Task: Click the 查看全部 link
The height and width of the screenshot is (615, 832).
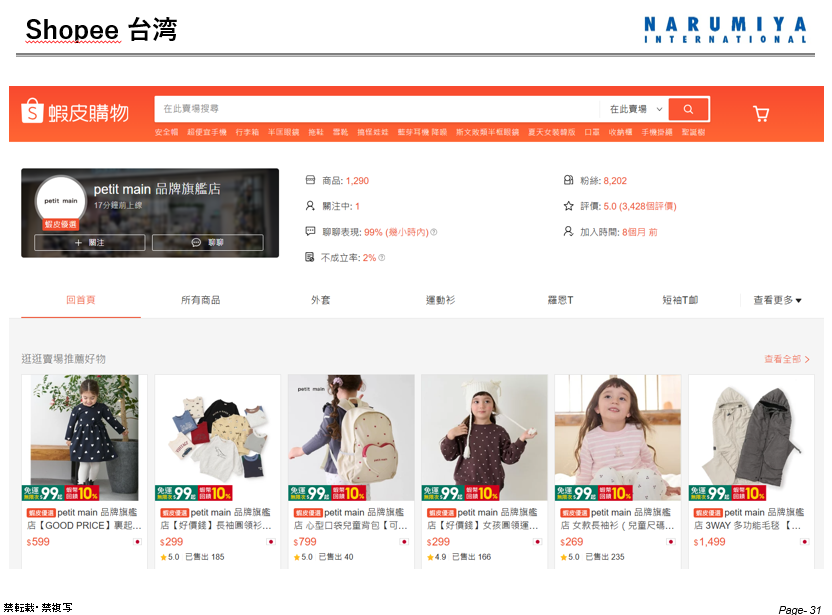Action: click(x=786, y=359)
